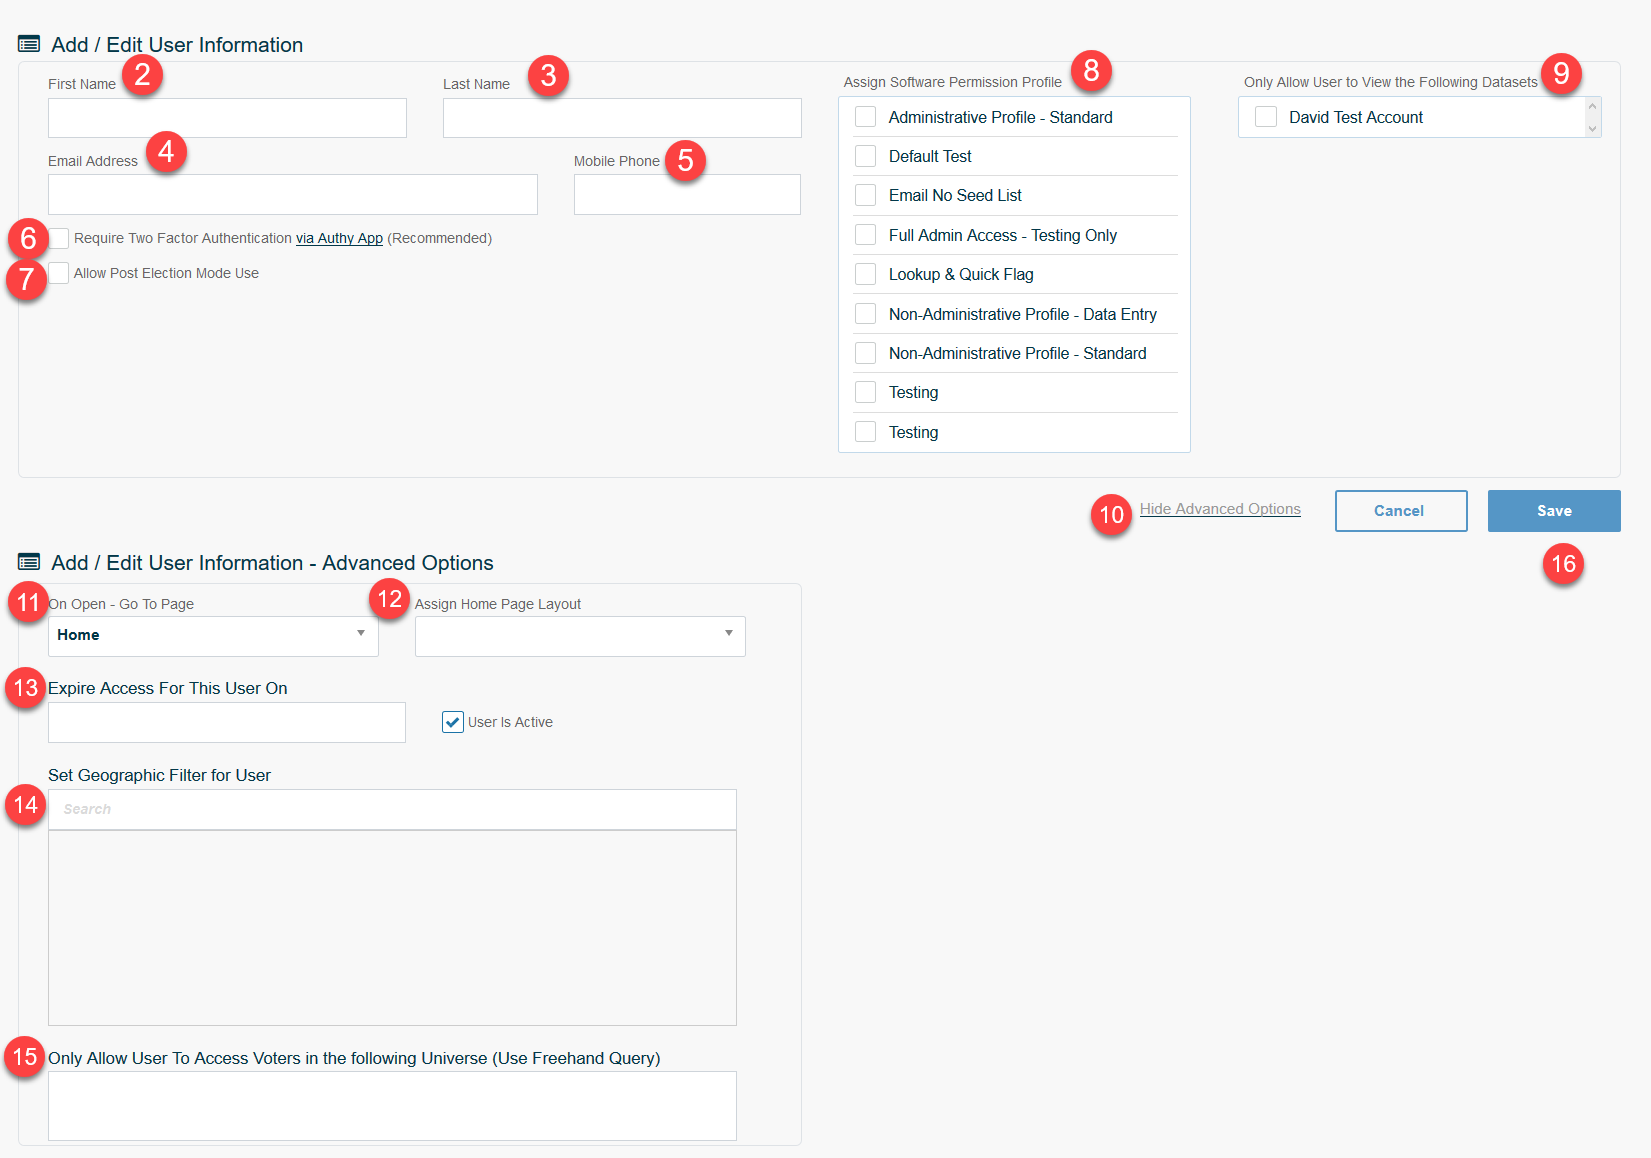1651x1158 pixels.
Task: Click the Add/Edit User Information panel icon
Action: 28,43
